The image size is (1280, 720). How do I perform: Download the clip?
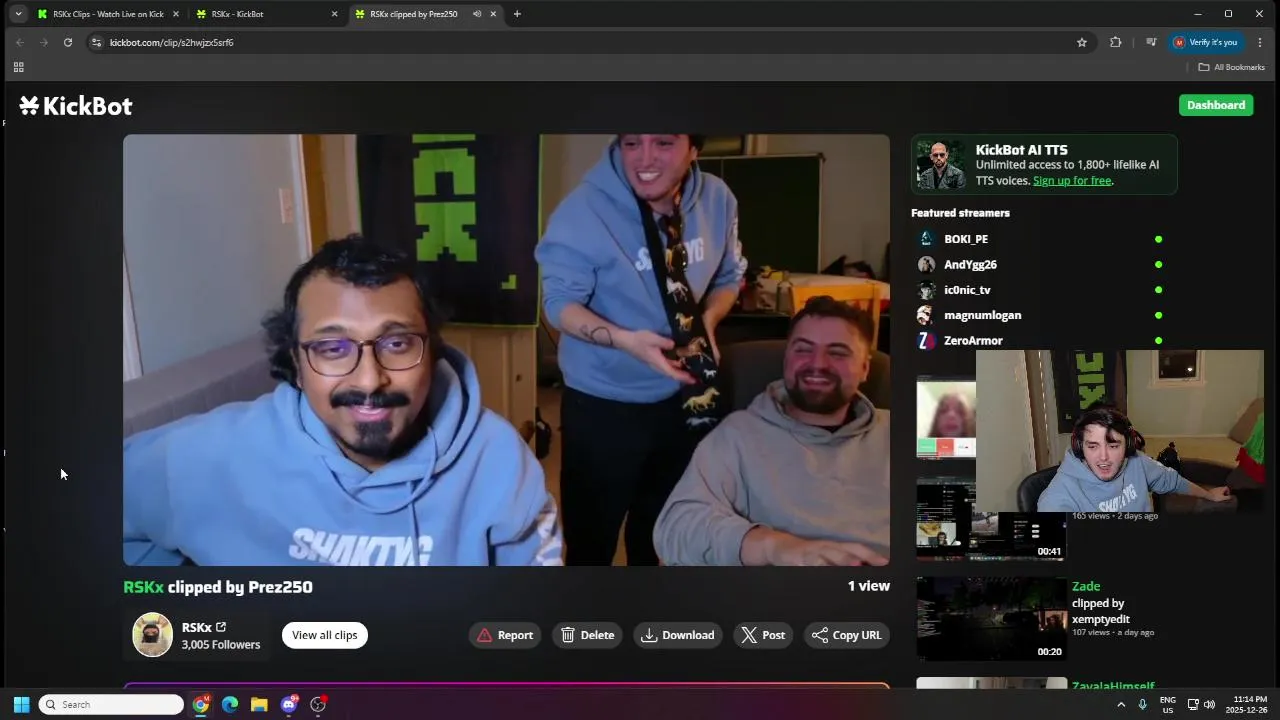pos(678,635)
